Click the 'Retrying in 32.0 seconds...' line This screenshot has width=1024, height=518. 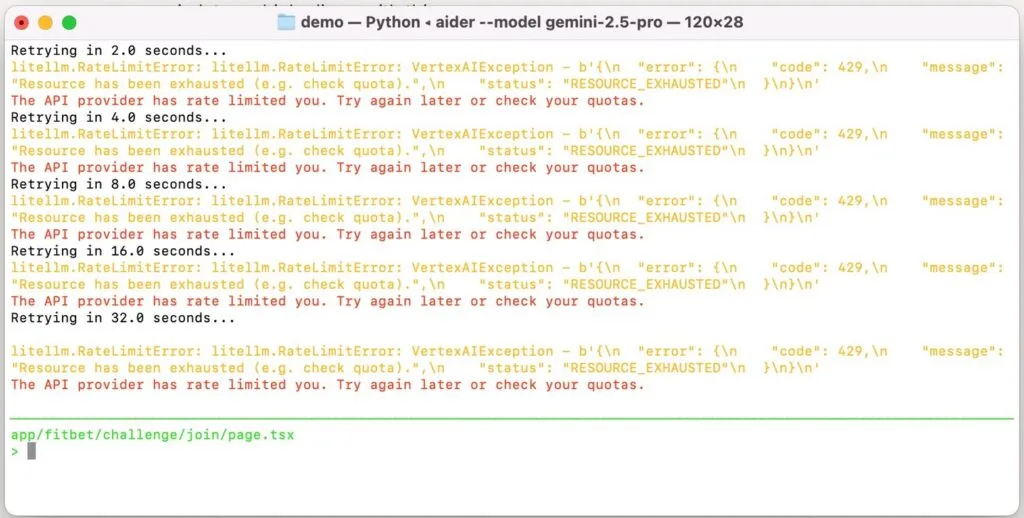122,318
